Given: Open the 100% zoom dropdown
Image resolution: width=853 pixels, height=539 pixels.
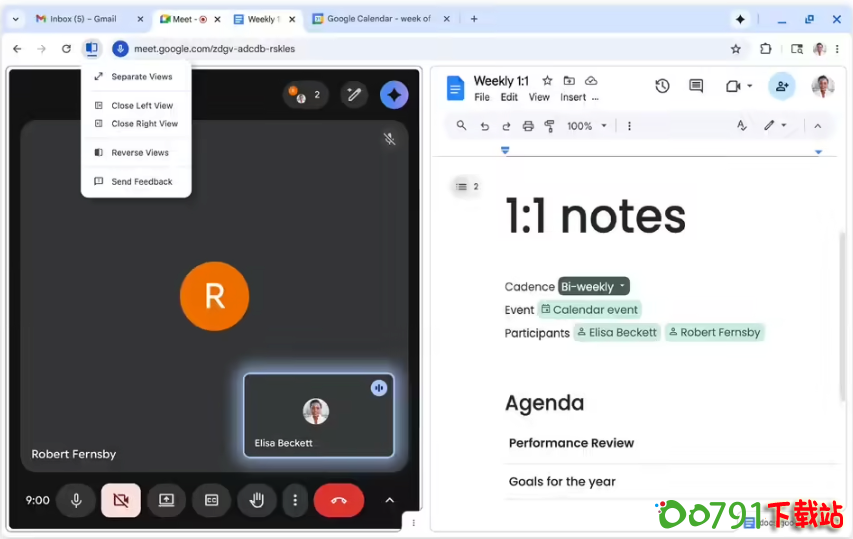Looking at the screenshot, I should 585,126.
